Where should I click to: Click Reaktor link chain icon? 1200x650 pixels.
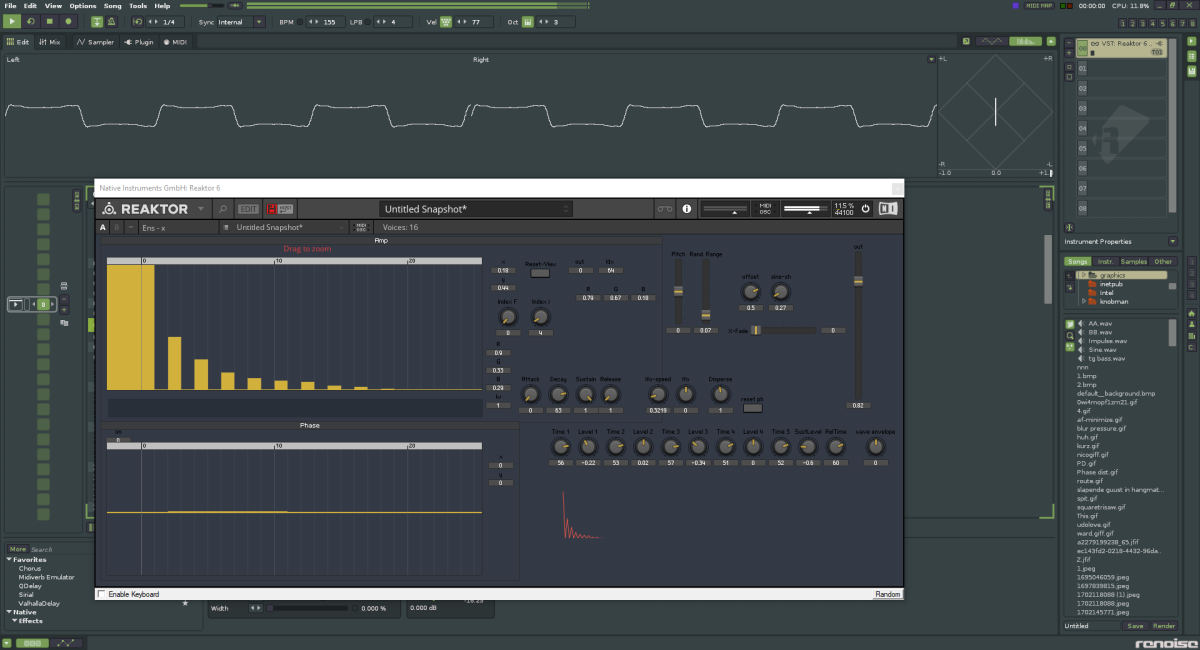pos(663,209)
